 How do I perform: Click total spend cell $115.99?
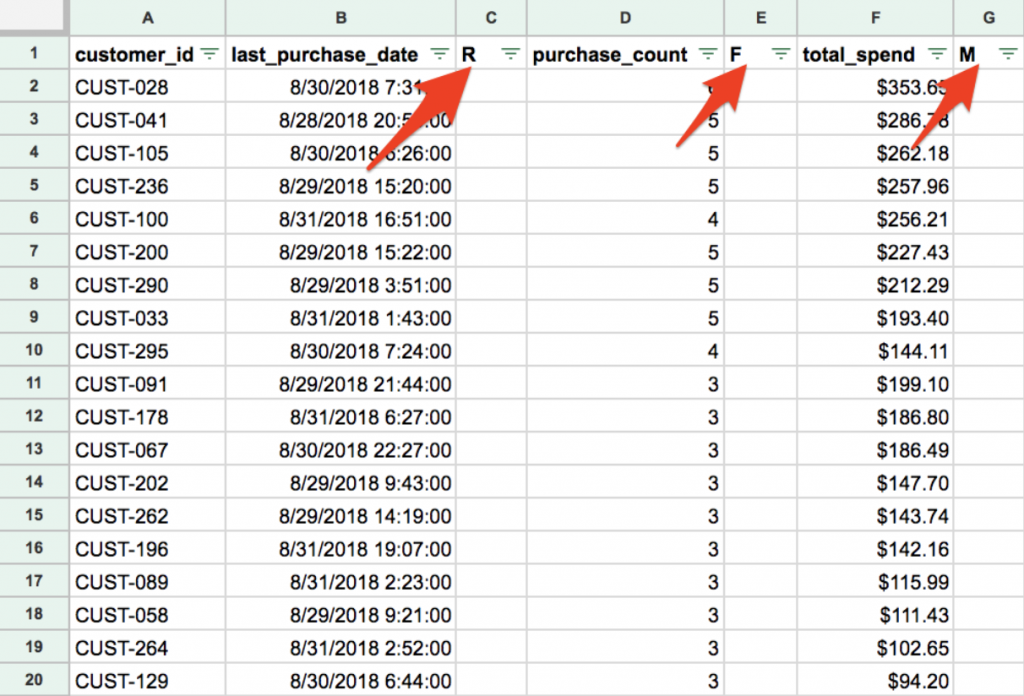coord(875,581)
